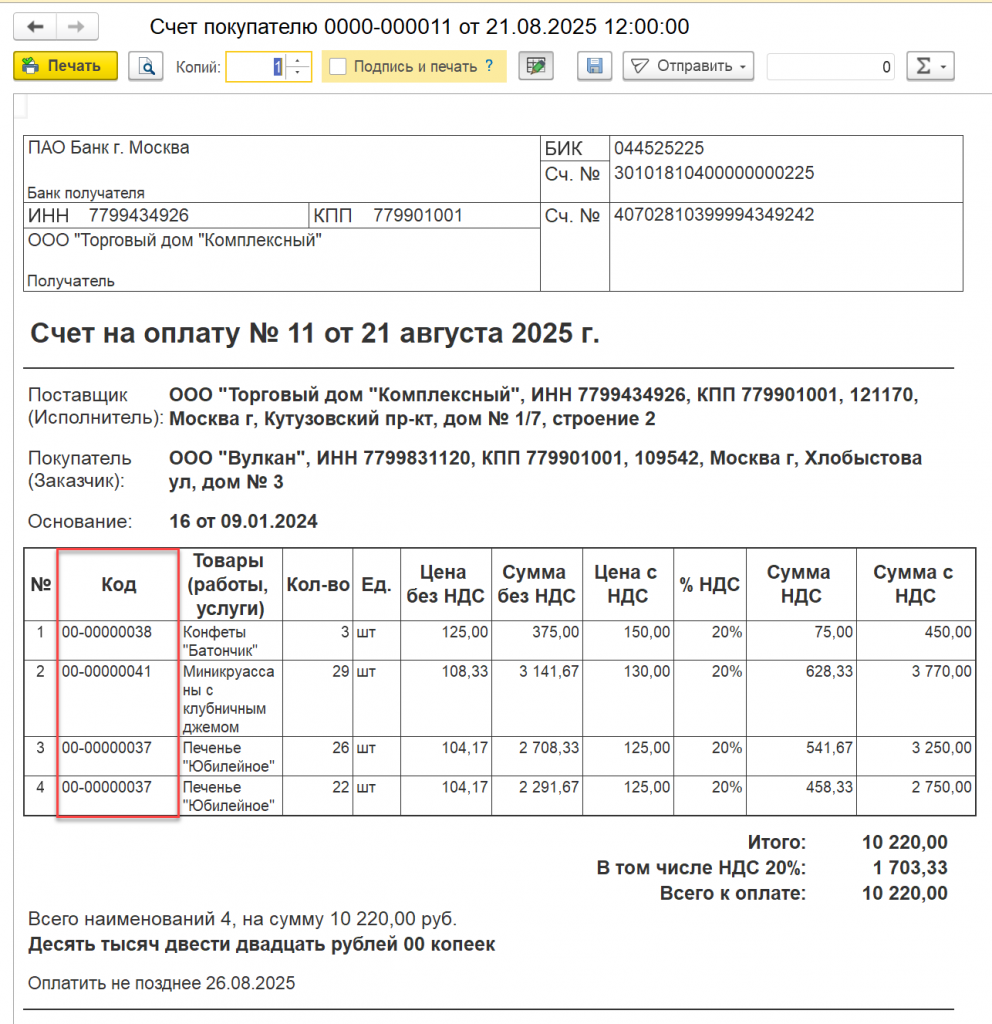Open the blue question mark help hint
The image size is (992, 1024).
point(489,66)
